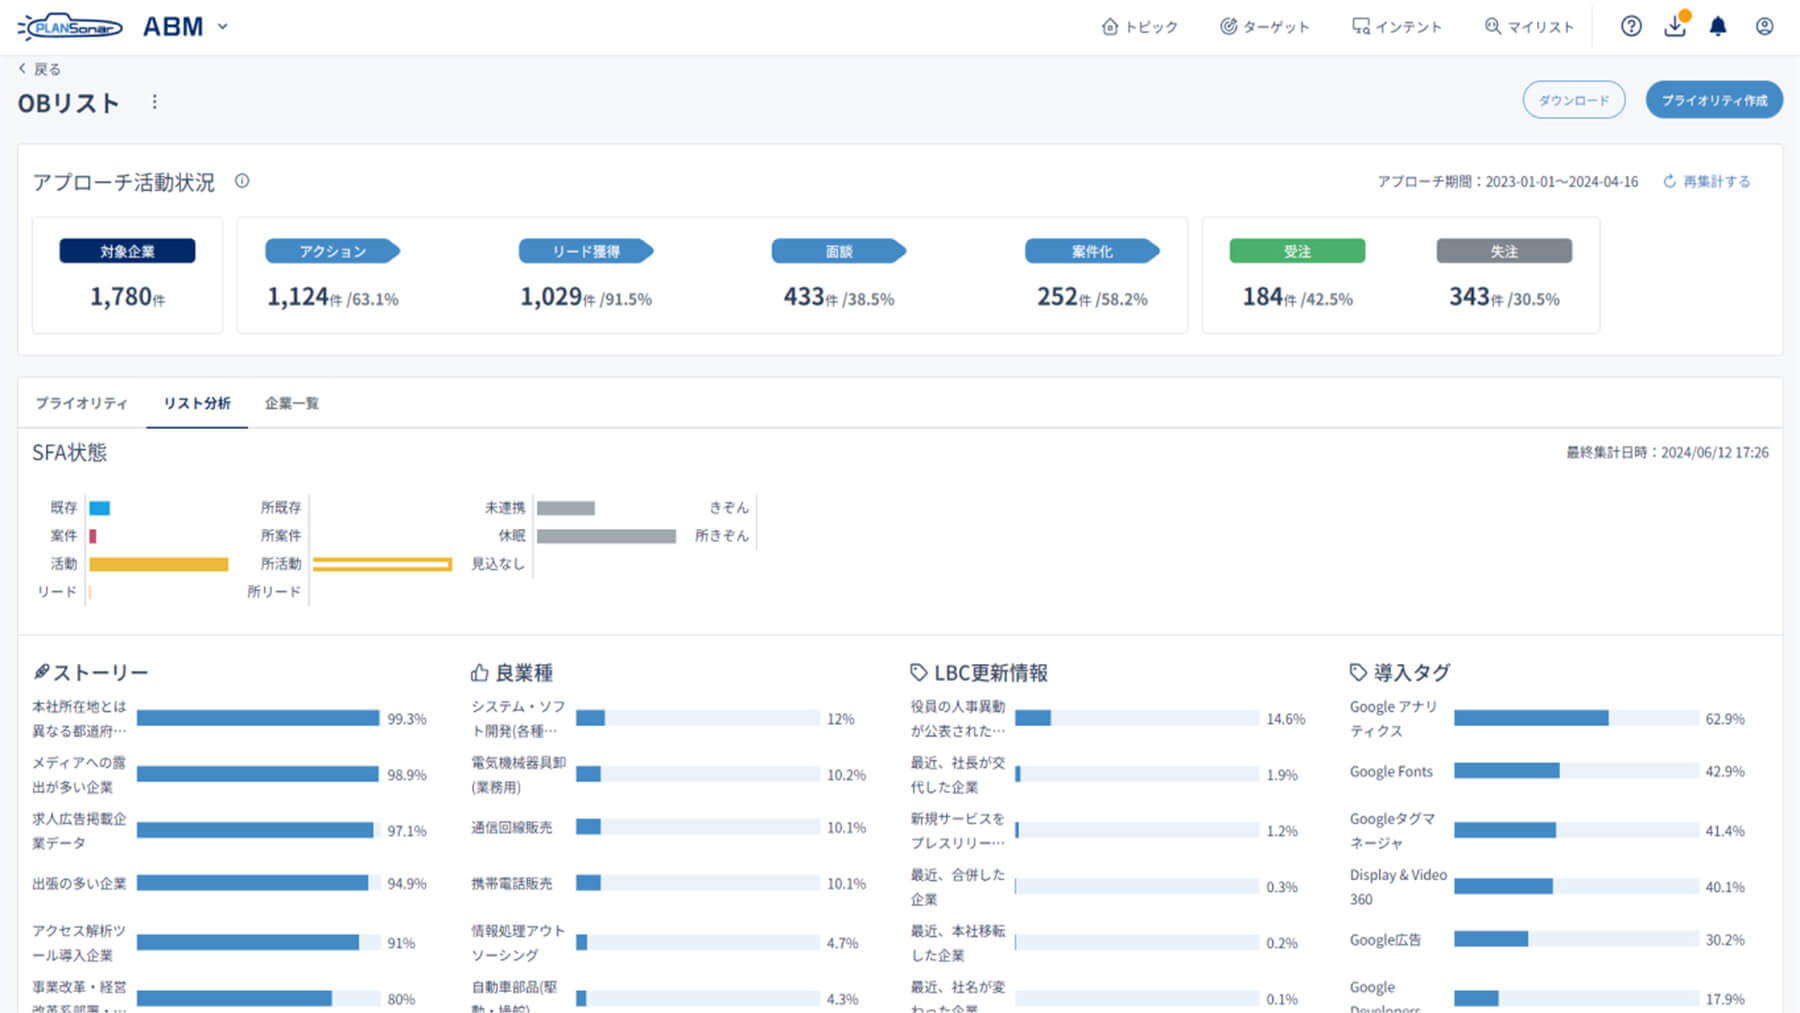
Task: Open the インテント menu
Action: click(1396, 27)
